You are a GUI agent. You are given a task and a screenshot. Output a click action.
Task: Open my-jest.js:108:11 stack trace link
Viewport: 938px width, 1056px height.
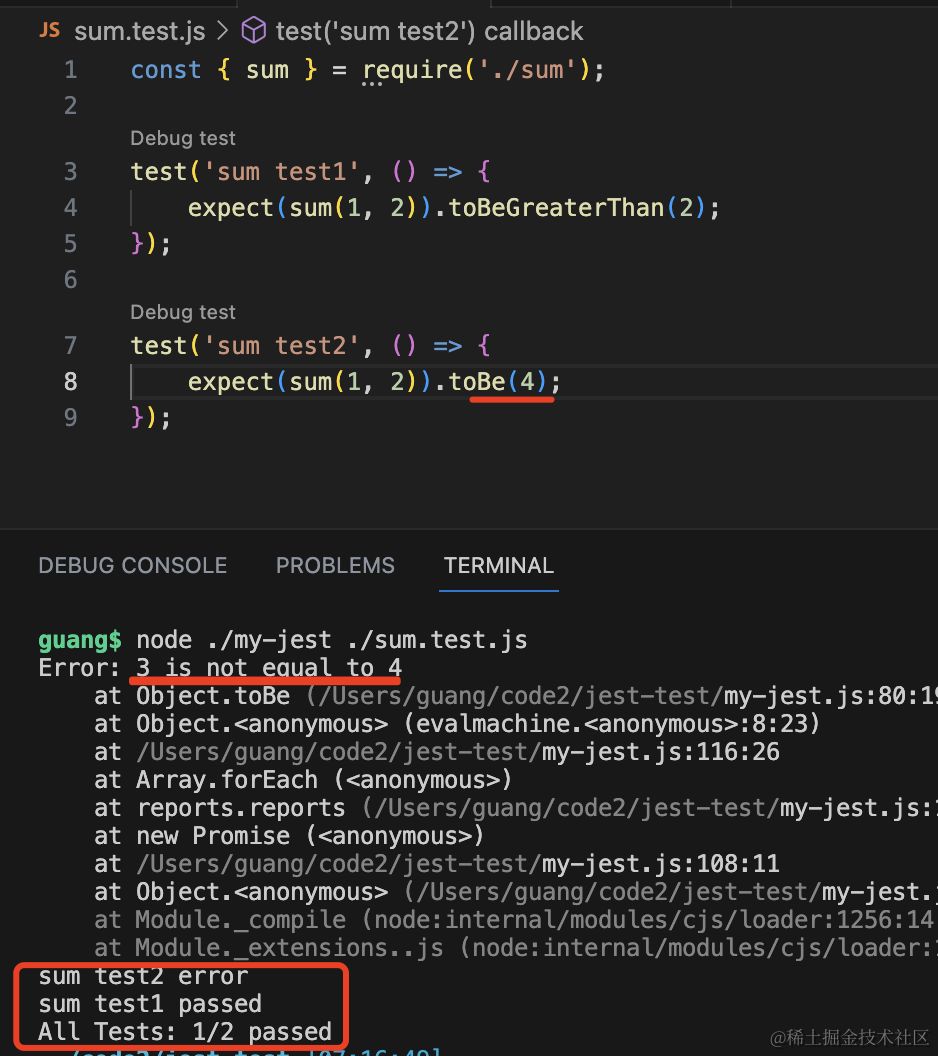660,863
